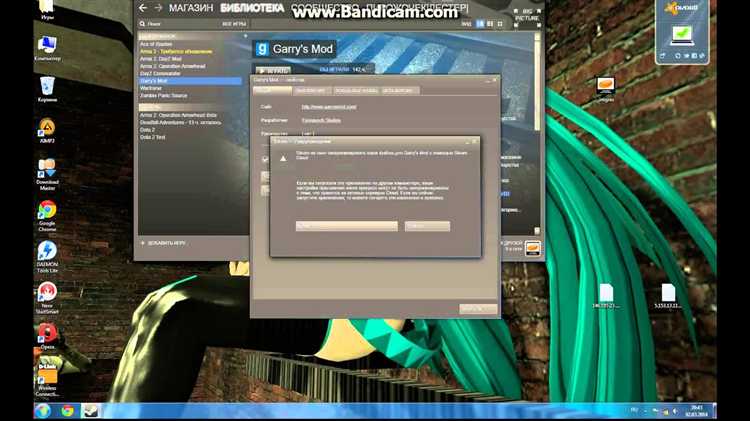Click the Steam forward arrow
The image size is (750, 421).
[x=158, y=8]
